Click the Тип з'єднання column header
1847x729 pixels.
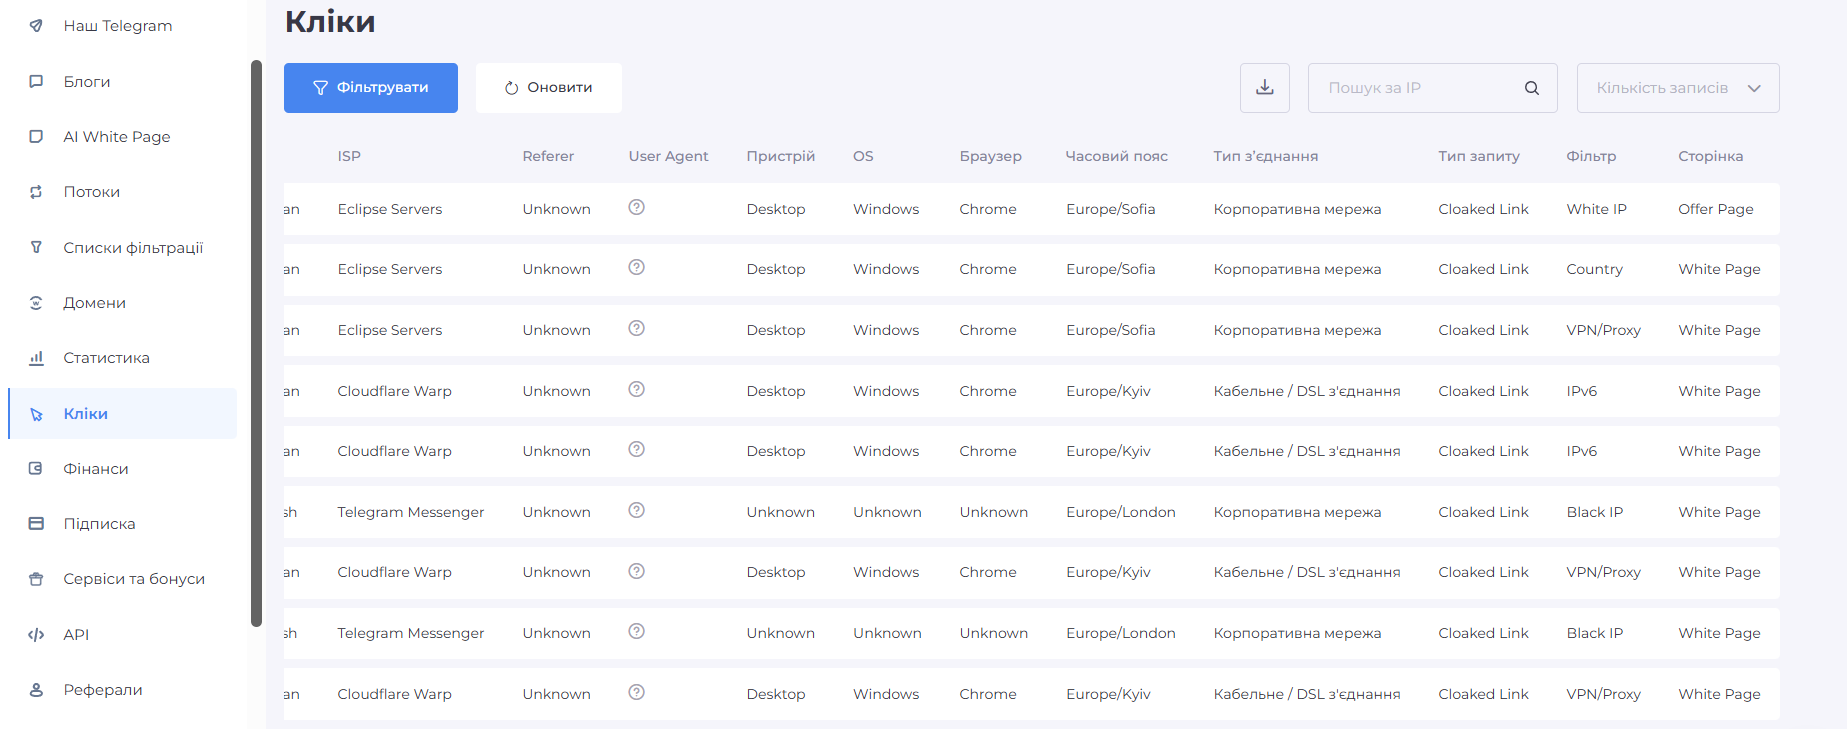1265,156
